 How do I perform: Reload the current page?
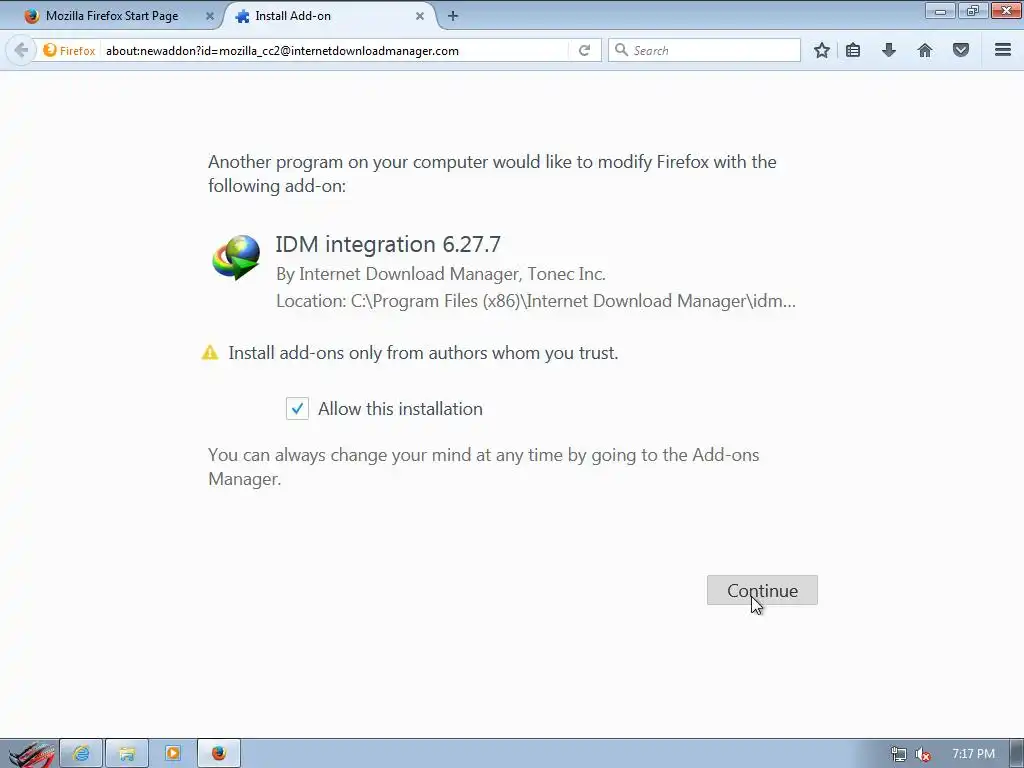tap(584, 50)
